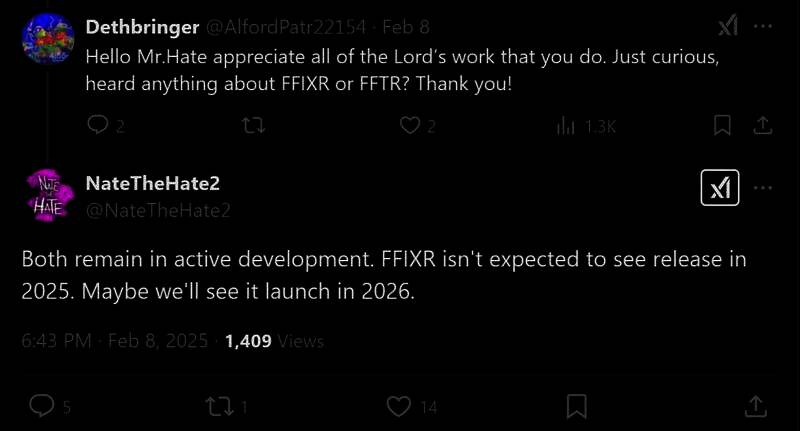Open Grok icon on Dethbringer's tweet

click(728, 27)
